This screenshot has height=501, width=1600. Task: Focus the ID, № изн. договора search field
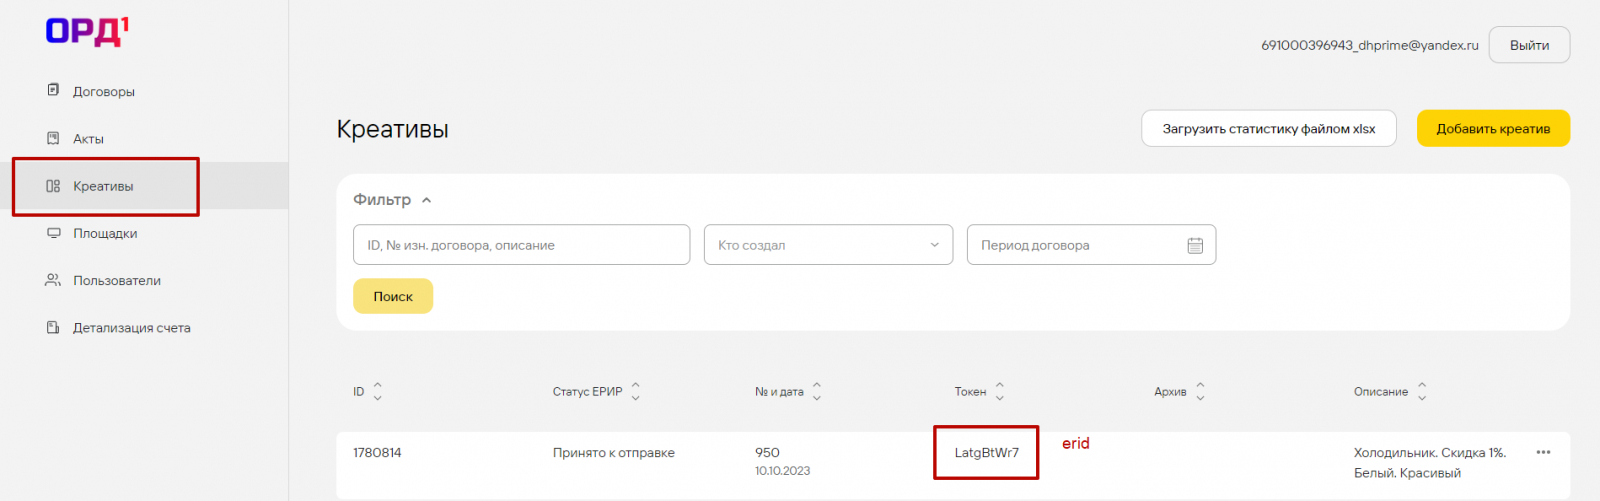point(521,245)
